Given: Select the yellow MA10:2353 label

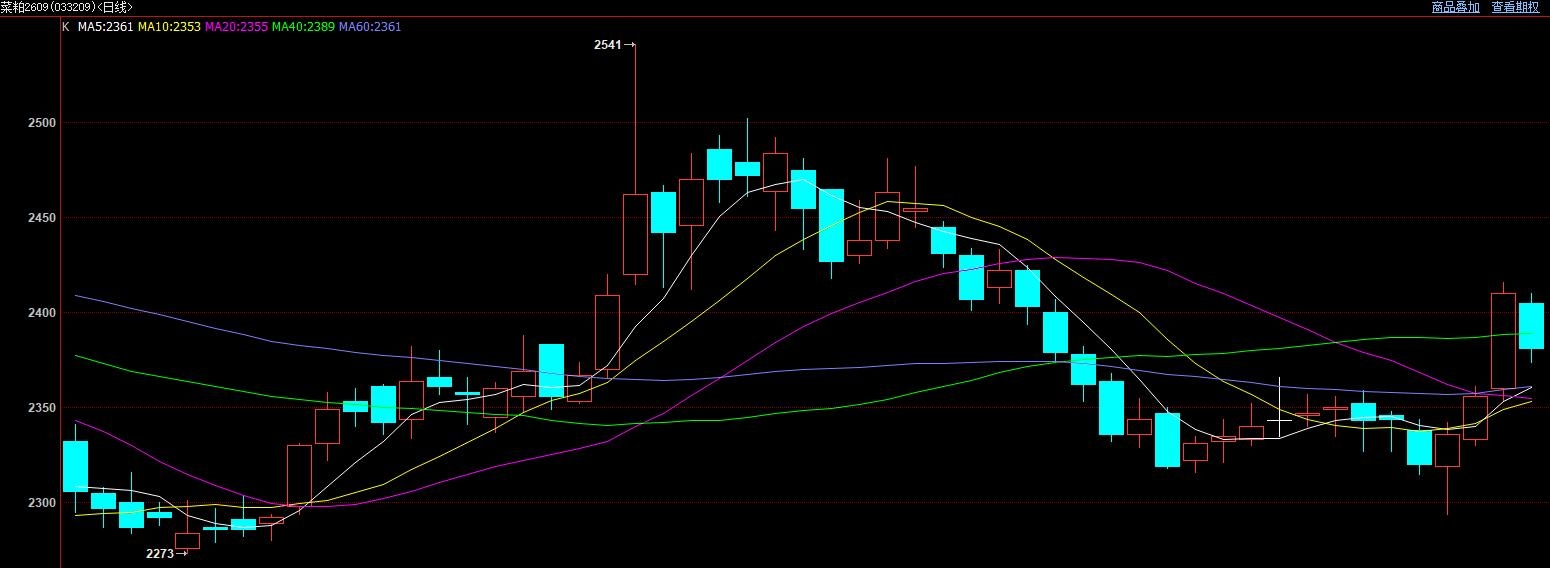Looking at the screenshot, I should click(168, 27).
